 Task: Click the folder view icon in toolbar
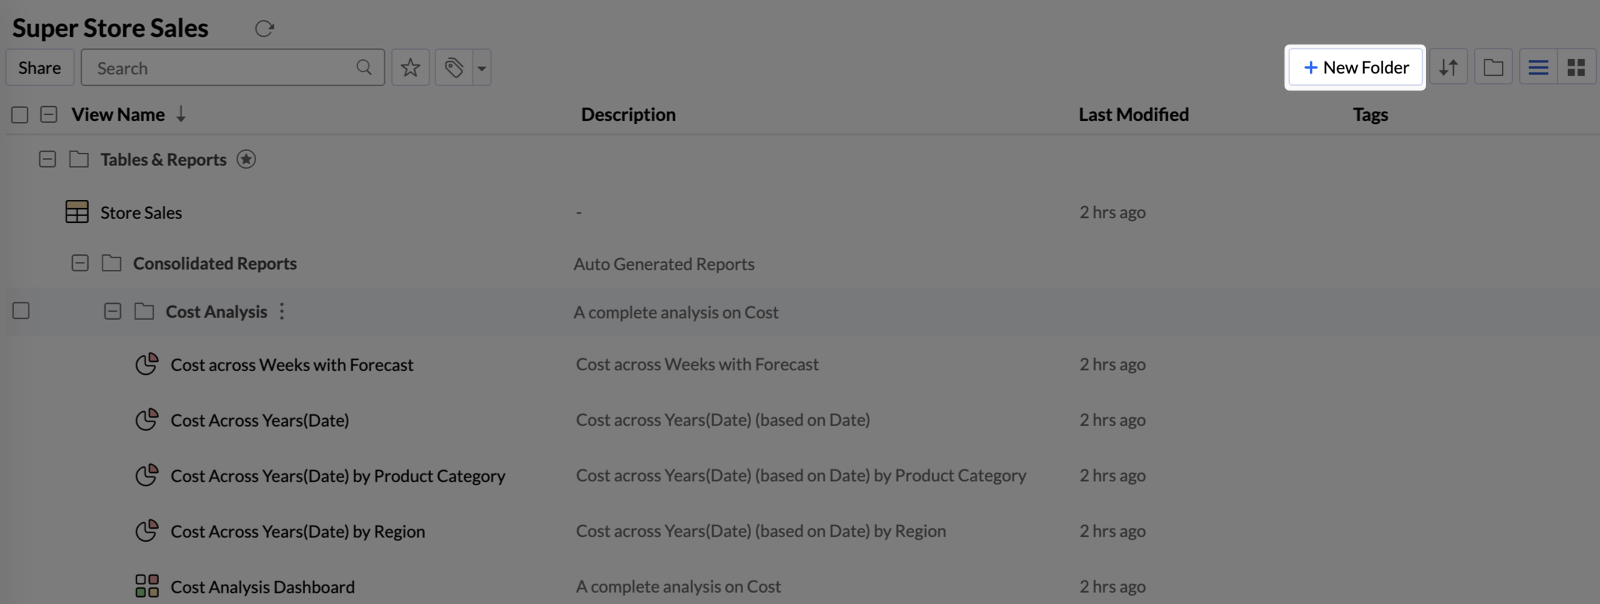1493,68
